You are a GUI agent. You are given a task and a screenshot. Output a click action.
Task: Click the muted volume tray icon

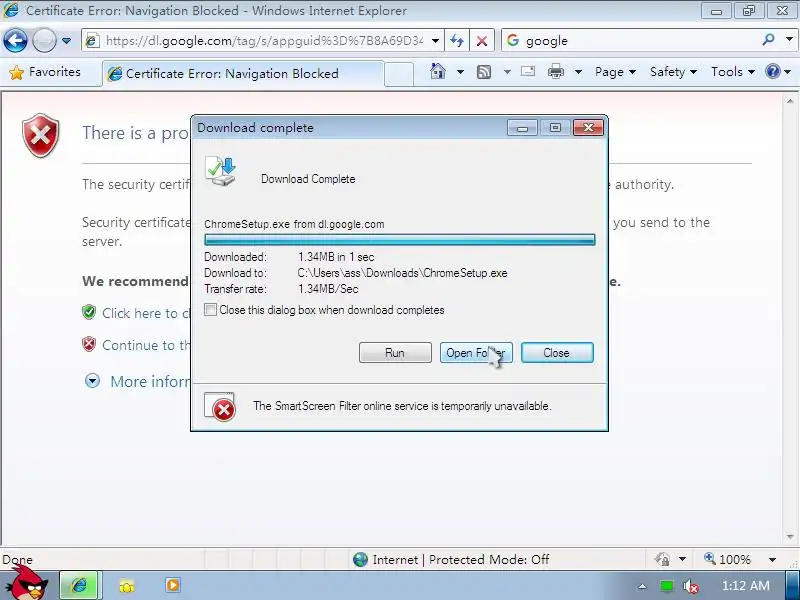pyautogui.click(x=690, y=586)
